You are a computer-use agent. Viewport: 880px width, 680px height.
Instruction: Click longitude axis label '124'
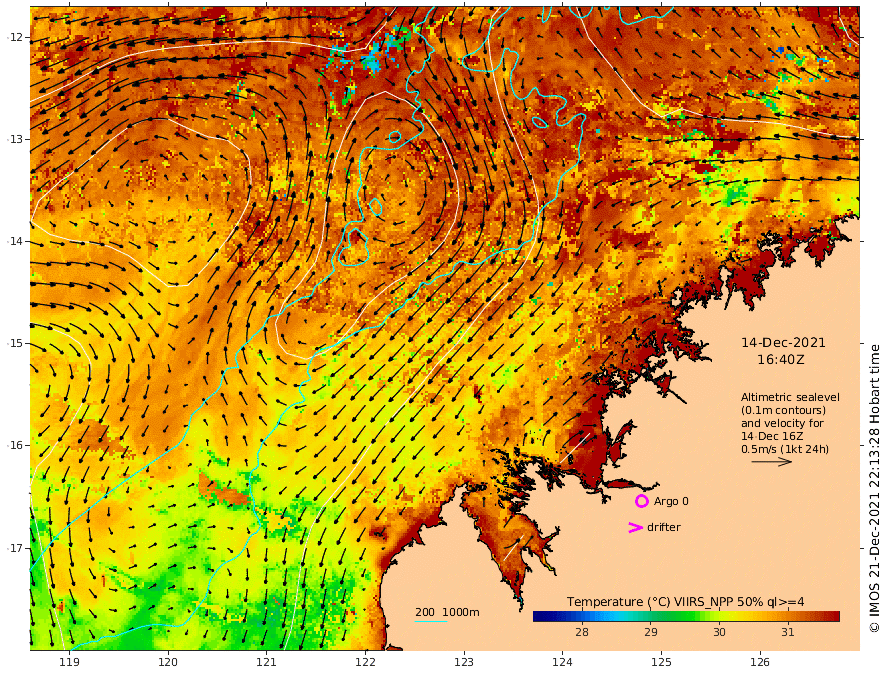[x=562, y=663]
